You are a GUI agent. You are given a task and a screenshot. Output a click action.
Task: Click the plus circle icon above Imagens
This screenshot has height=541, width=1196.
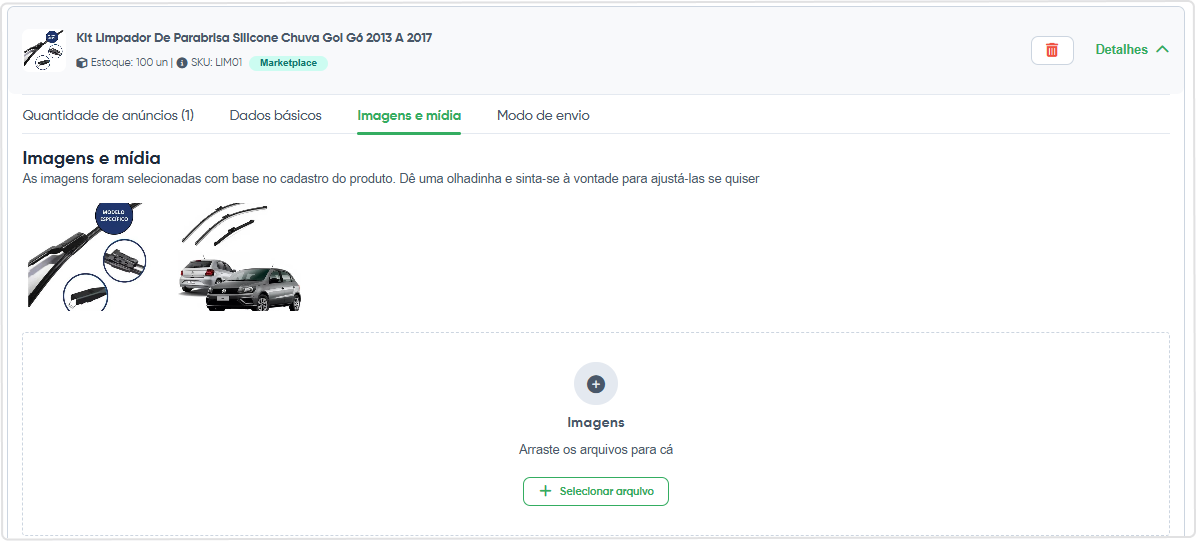[x=596, y=384]
